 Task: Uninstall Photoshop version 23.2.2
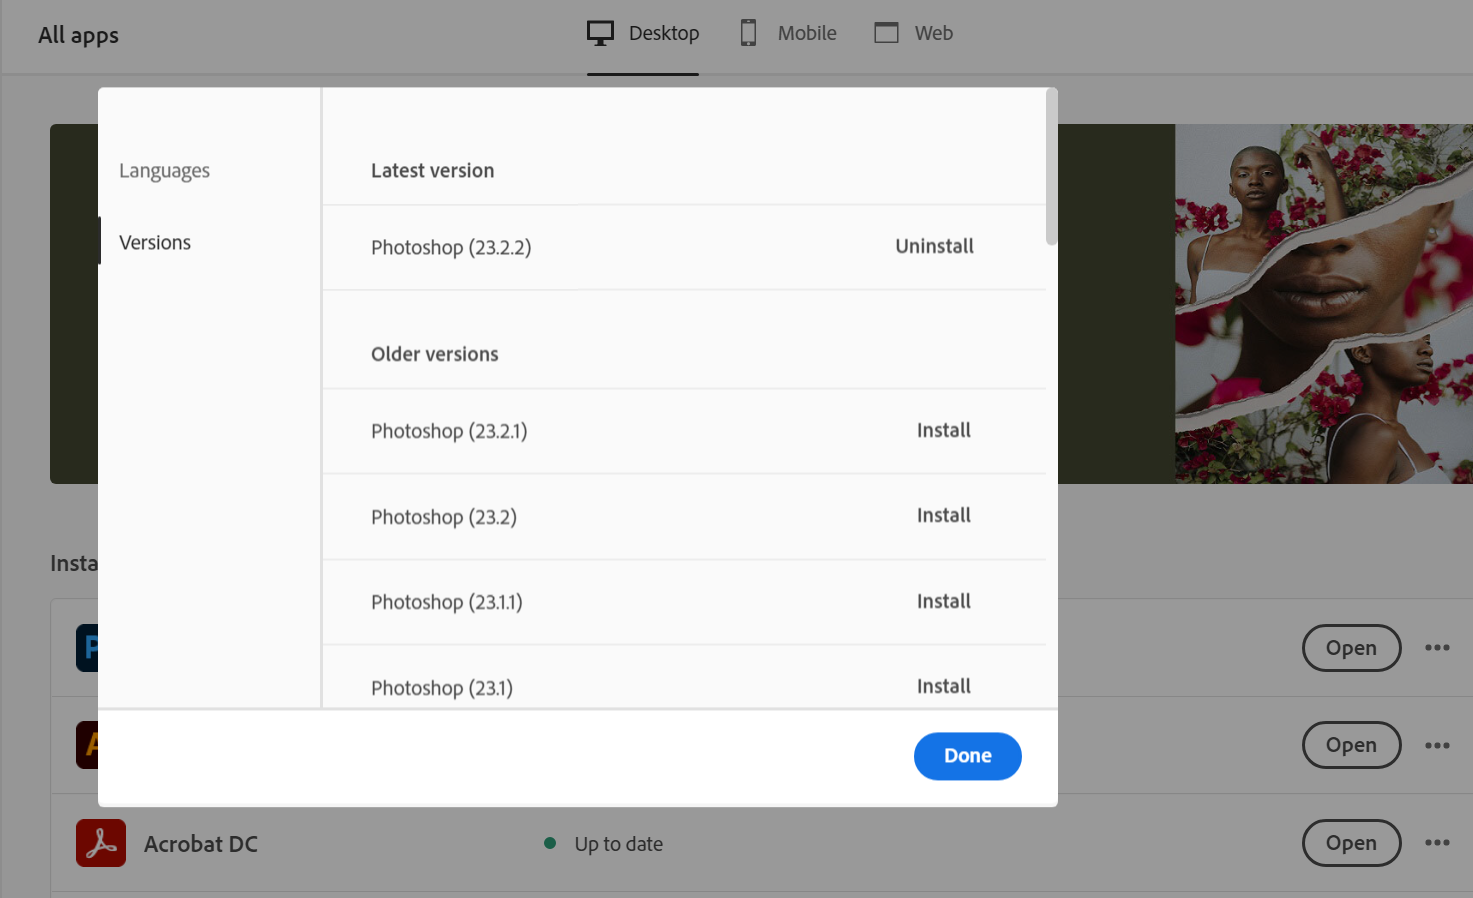point(933,246)
